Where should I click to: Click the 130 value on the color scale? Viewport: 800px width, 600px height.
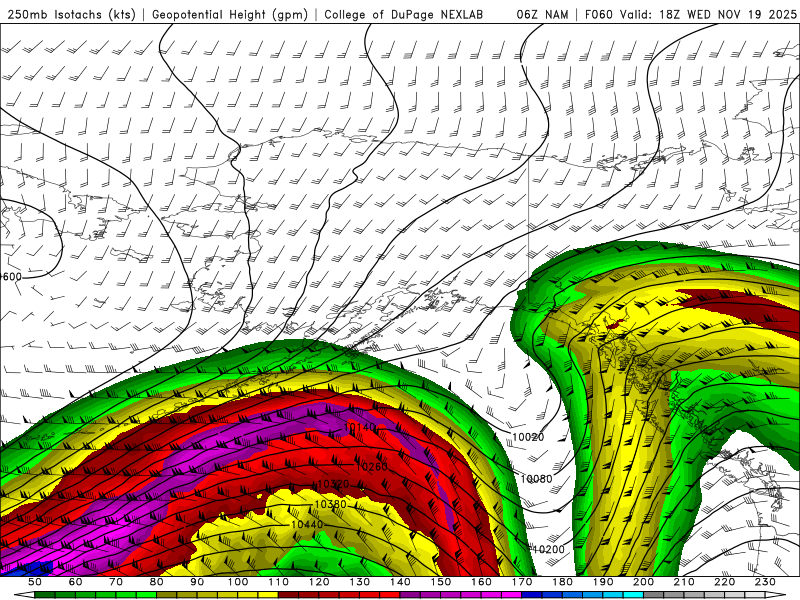360,582
